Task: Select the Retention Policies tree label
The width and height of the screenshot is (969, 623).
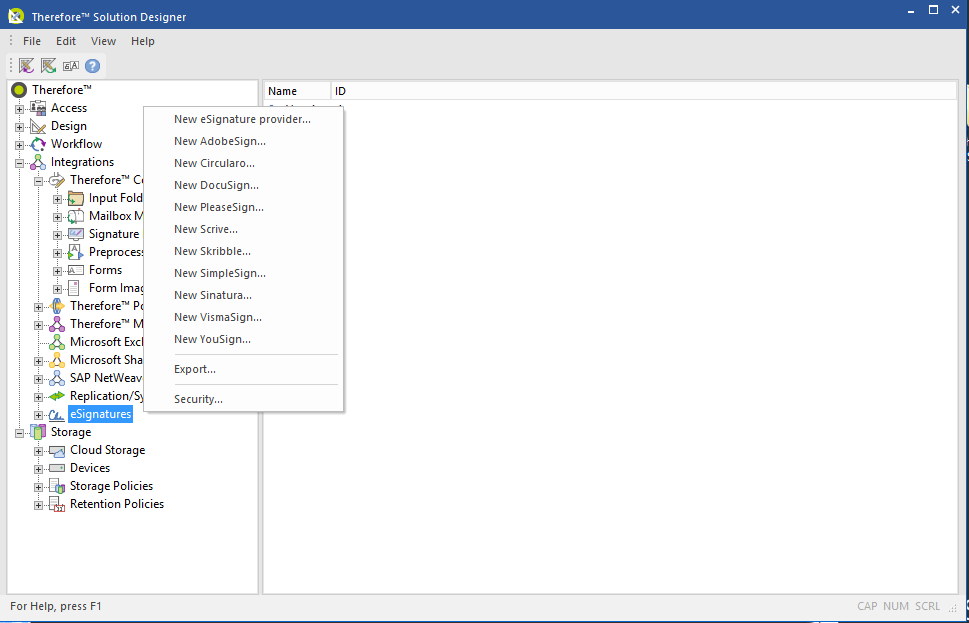Action: coord(117,504)
